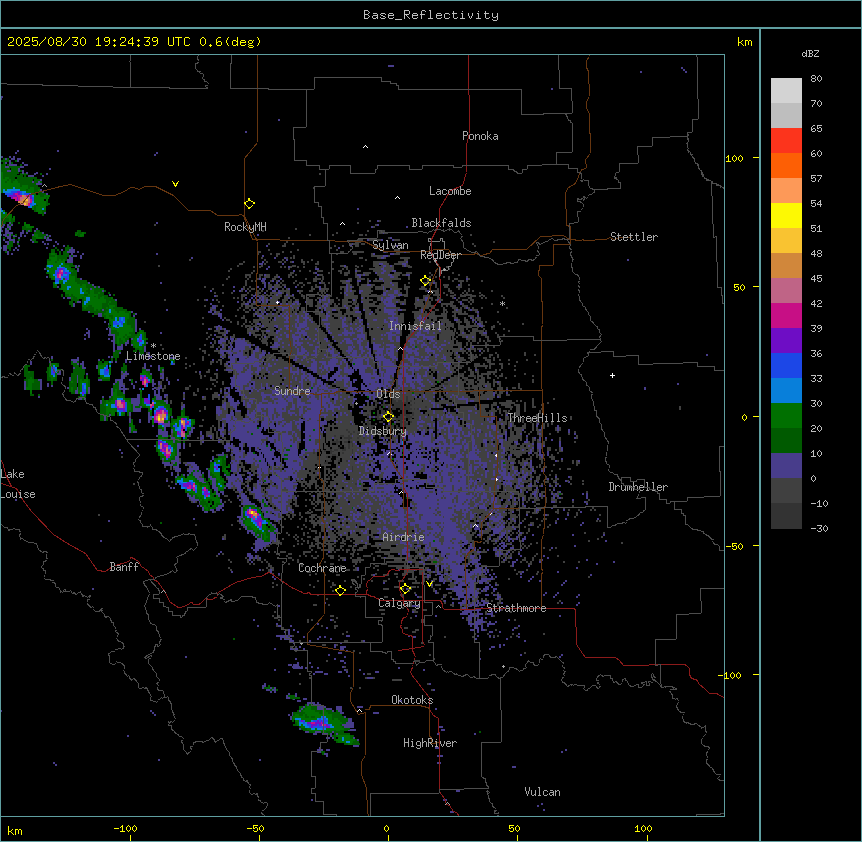Click the Vulcan city label
Screen dimensions: 862x842
[x=543, y=792]
